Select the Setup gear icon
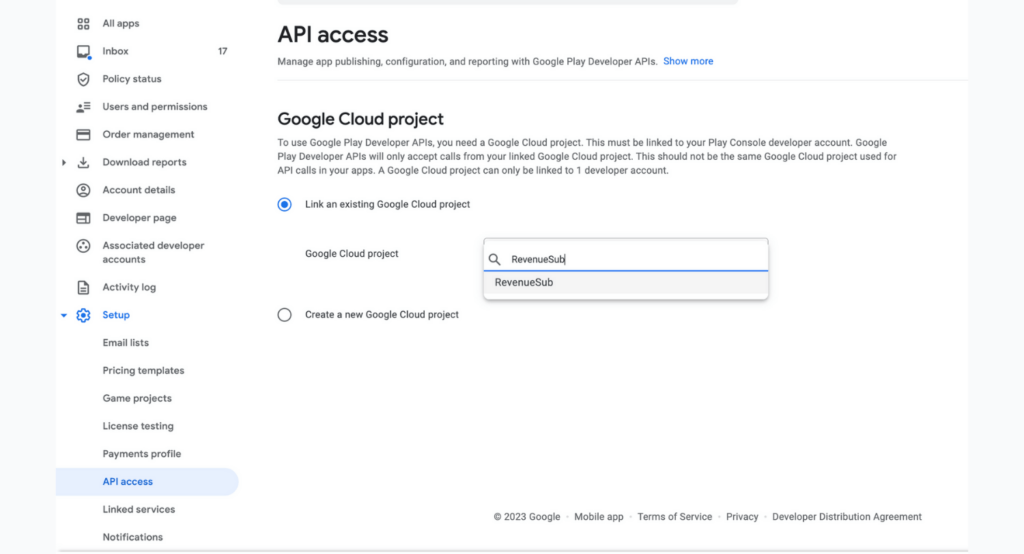This screenshot has height=554, width=1024. tap(83, 315)
